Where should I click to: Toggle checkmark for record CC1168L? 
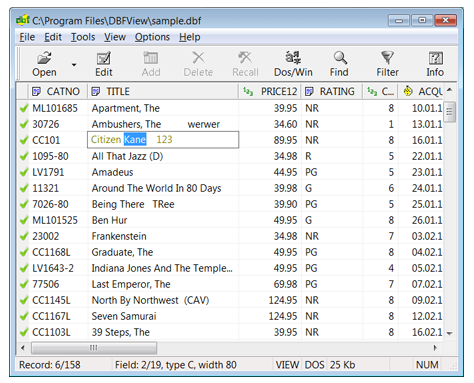pos(24,252)
